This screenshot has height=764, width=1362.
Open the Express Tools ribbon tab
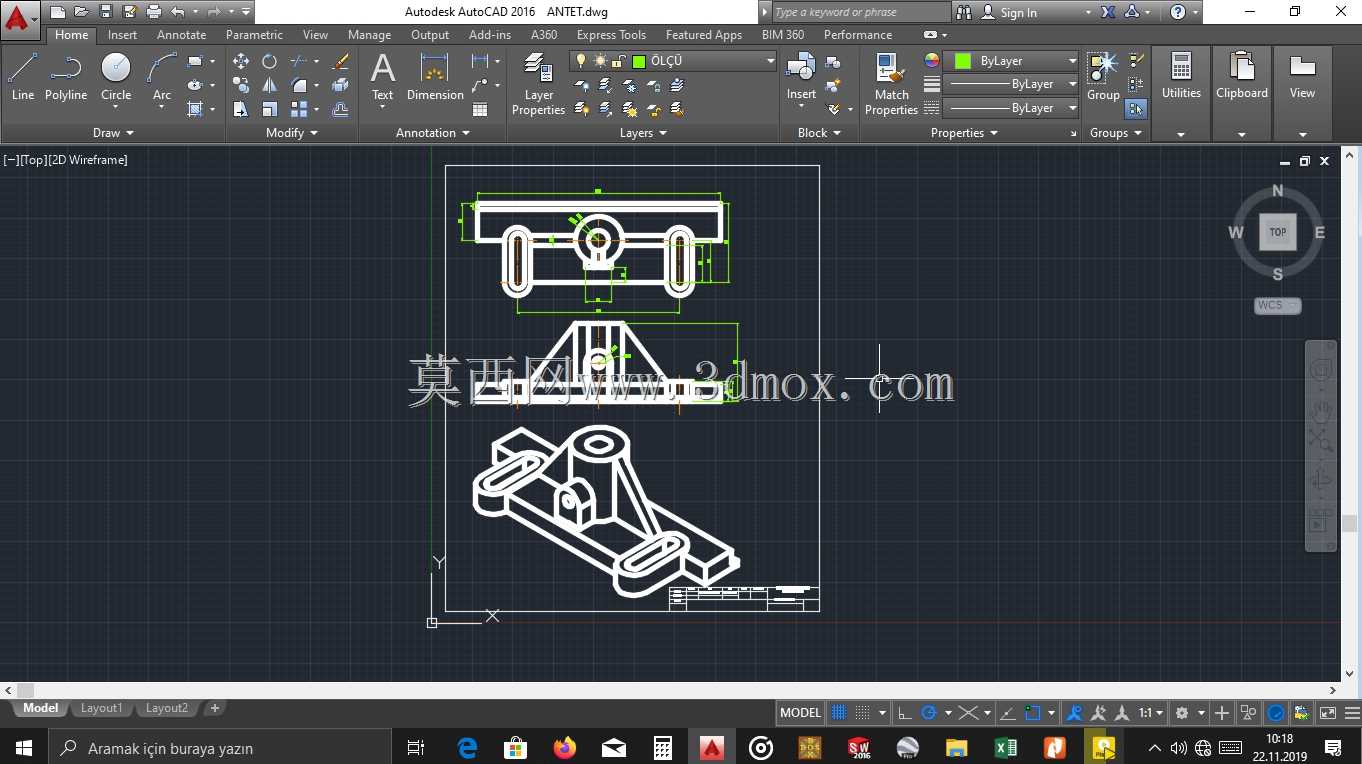[x=611, y=34]
